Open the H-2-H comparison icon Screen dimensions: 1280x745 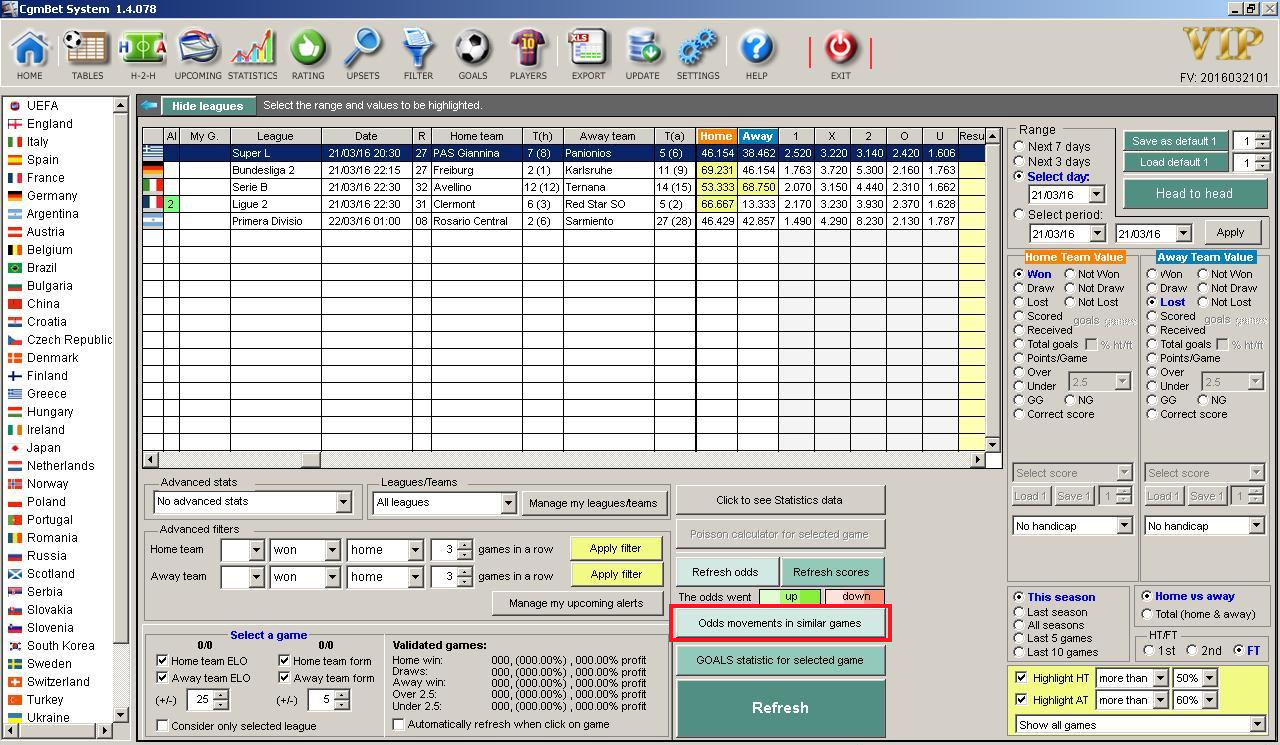point(142,48)
